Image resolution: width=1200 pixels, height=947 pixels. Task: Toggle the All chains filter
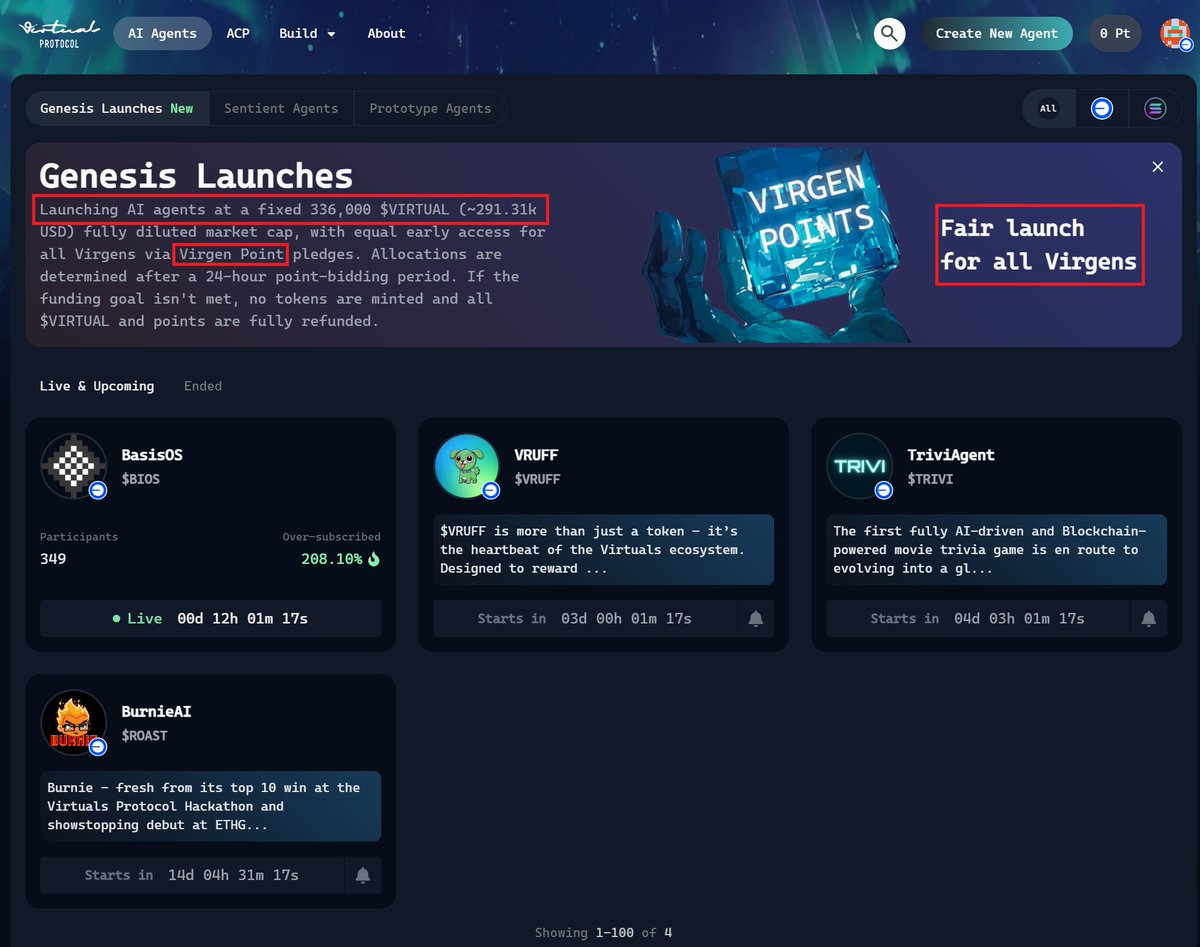tap(1048, 108)
